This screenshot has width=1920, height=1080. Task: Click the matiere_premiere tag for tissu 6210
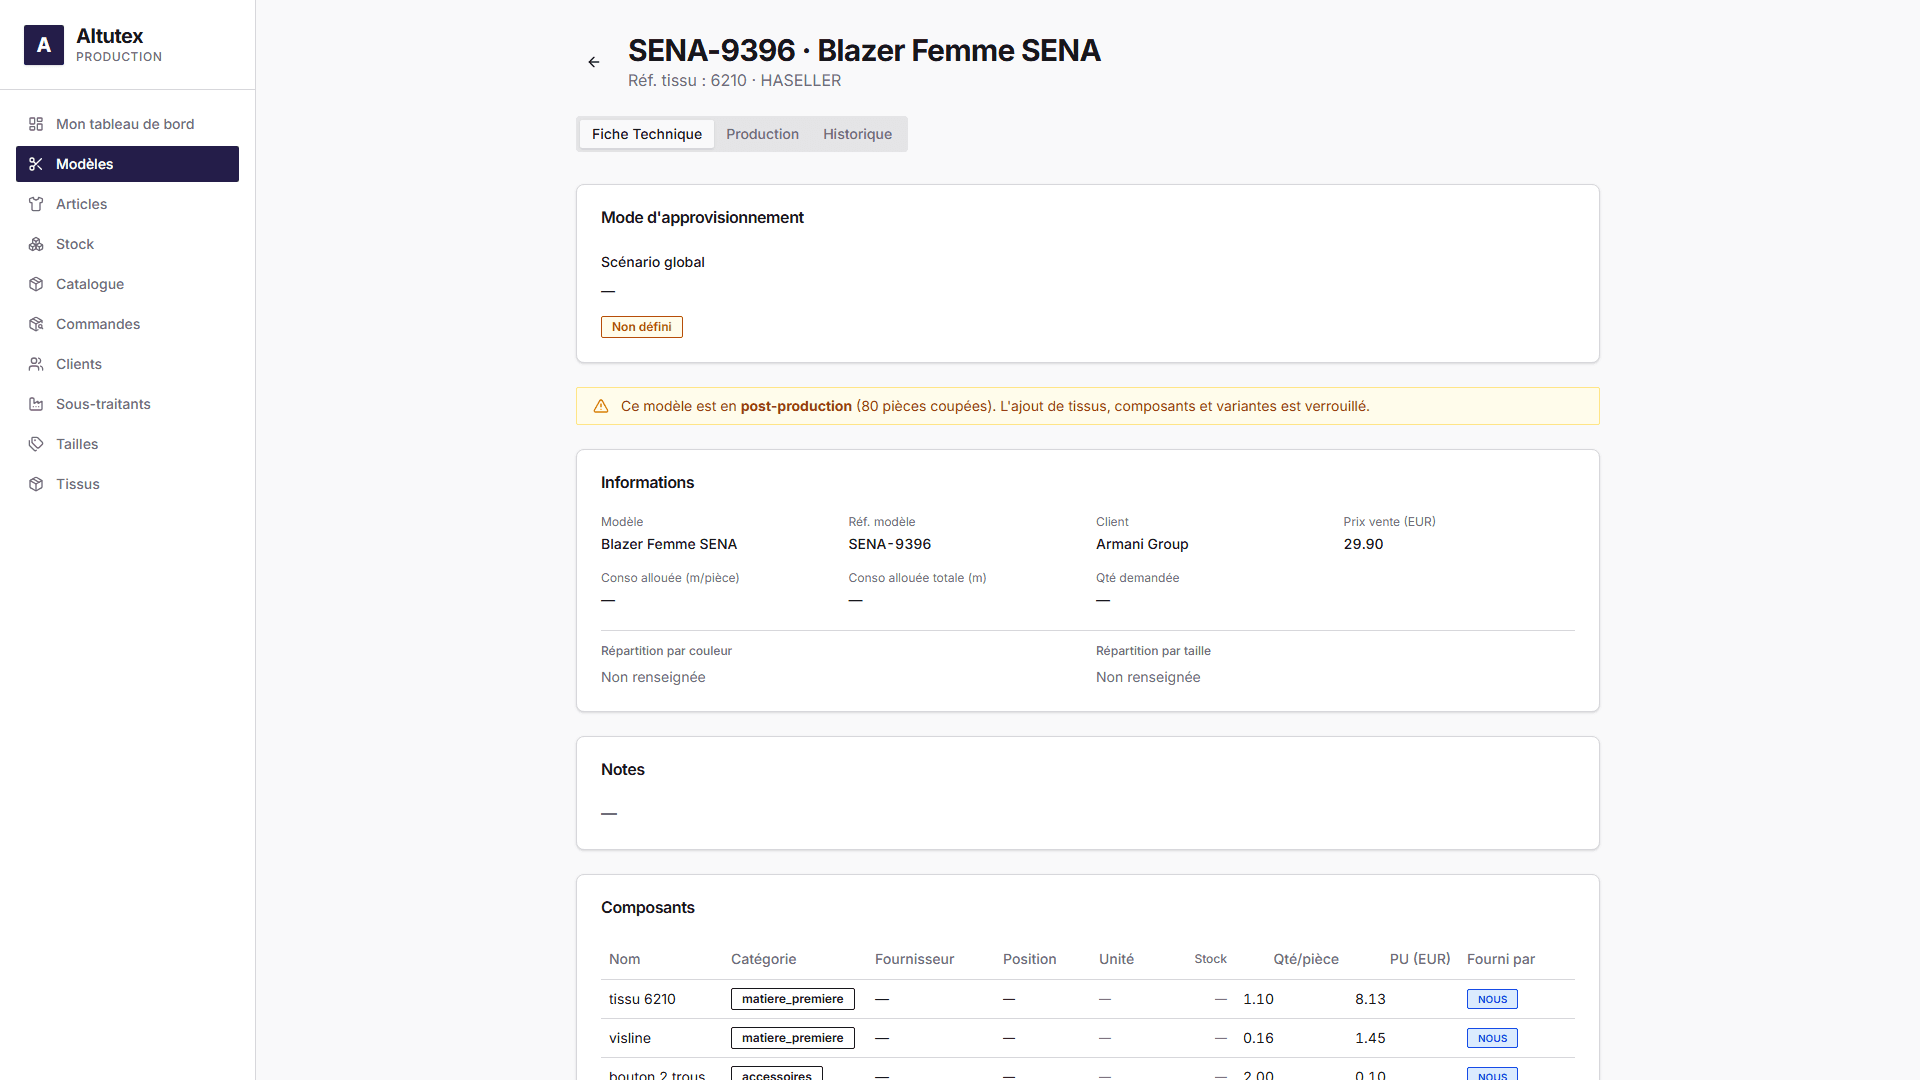click(x=793, y=999)
